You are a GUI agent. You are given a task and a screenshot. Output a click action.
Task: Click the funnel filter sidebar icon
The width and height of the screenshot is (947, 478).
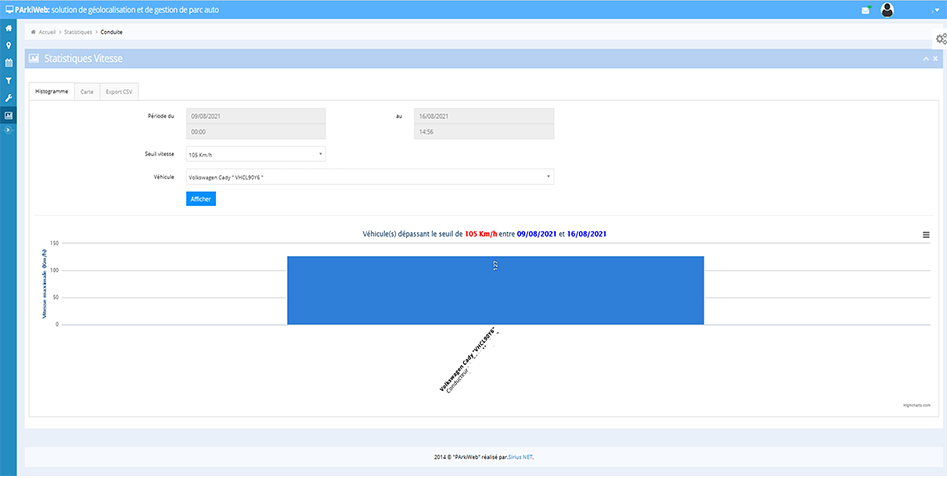pyautogui.click(x=8, y=80)
